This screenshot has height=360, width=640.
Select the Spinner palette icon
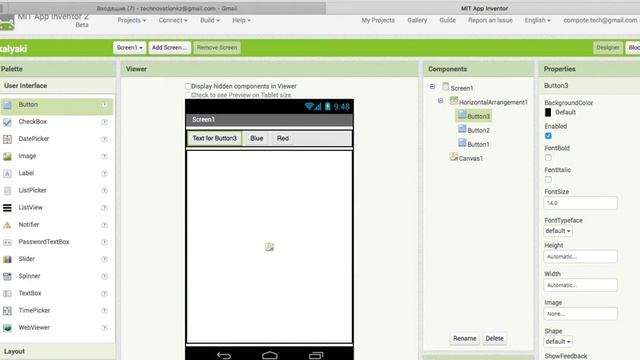[7, 276]
